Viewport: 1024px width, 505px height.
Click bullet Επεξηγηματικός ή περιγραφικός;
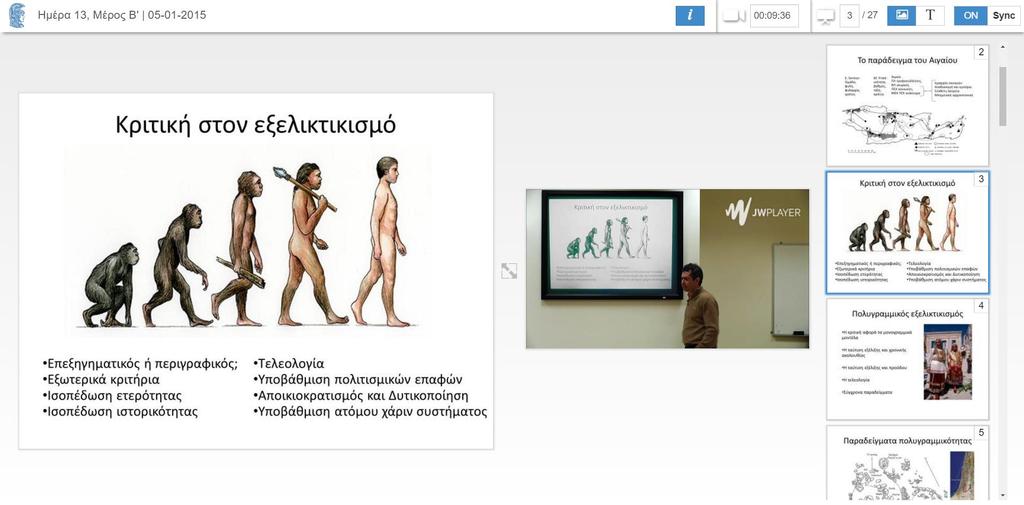(x=140, y=364)
